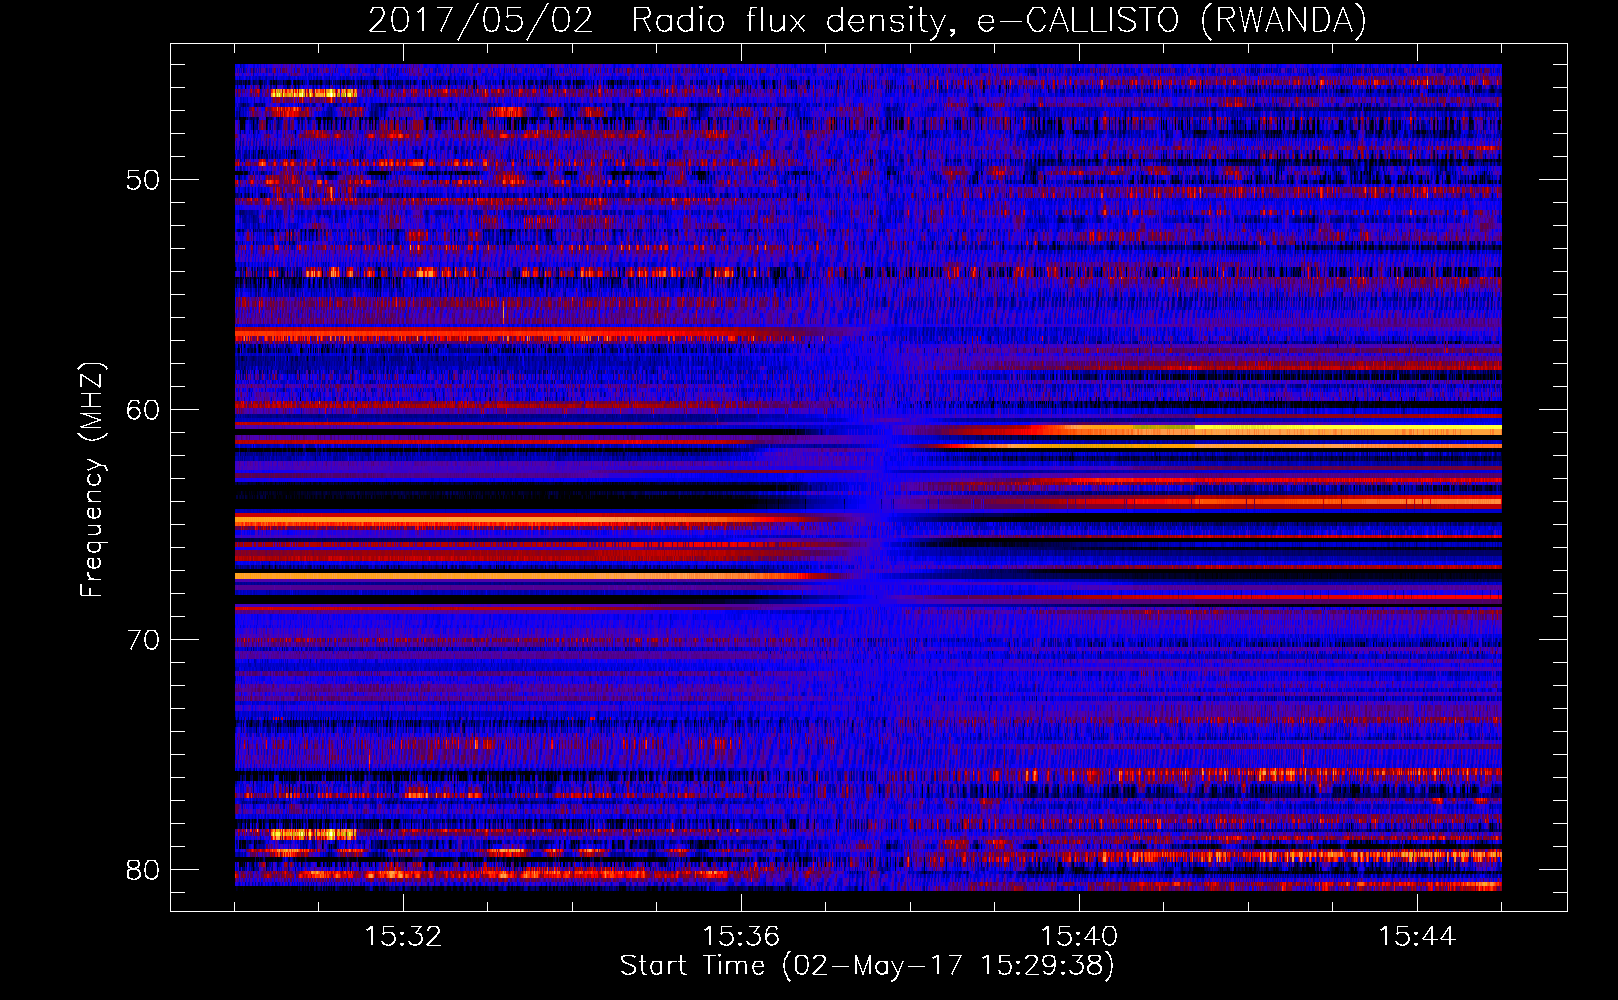
Task: Click the "15:44" time tick label
Action: [x=1417, y=937]
